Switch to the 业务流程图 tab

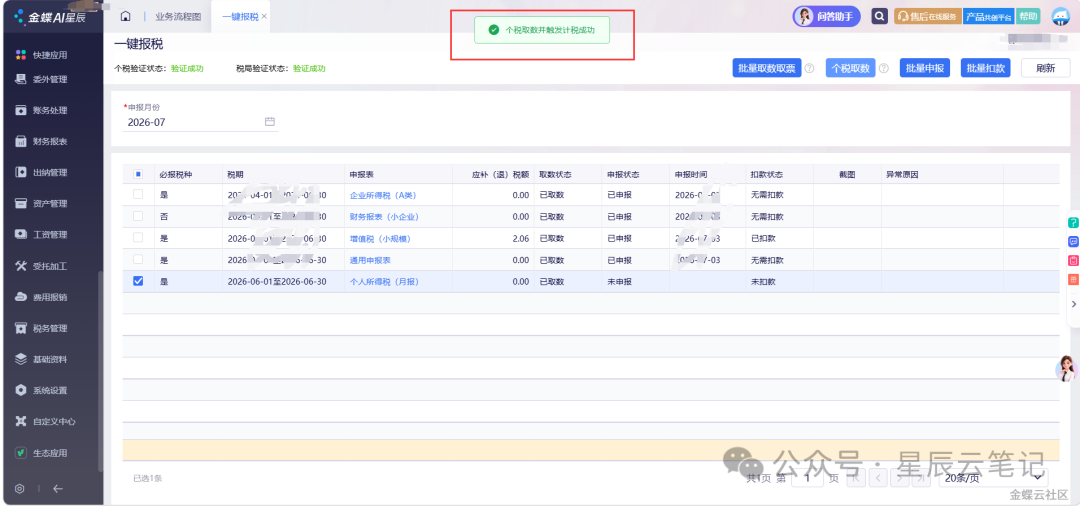click(x=178, y=17)
